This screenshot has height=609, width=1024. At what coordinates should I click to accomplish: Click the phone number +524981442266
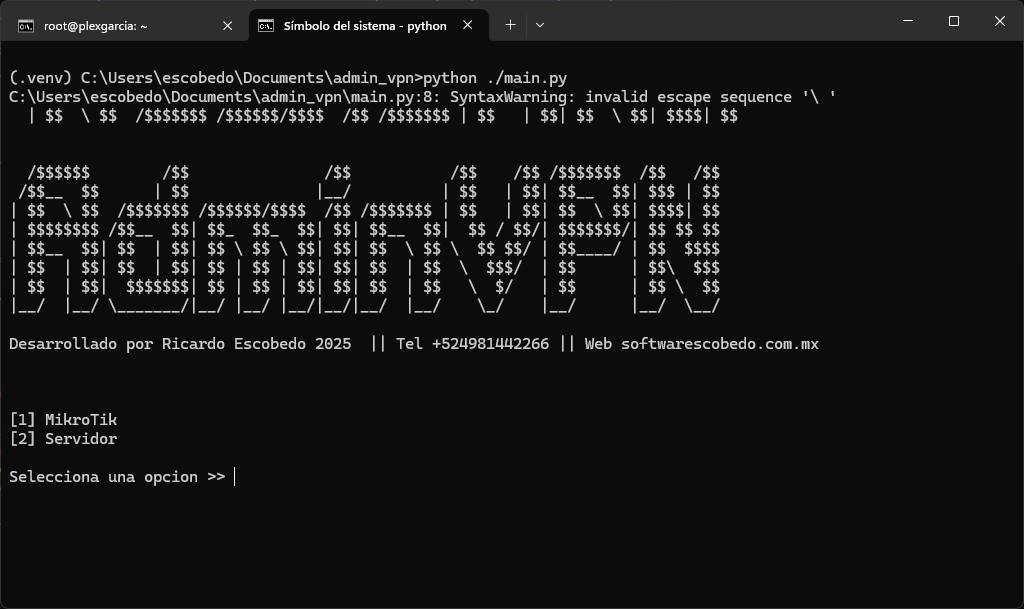pyautogui.click(x=490, y=344)
